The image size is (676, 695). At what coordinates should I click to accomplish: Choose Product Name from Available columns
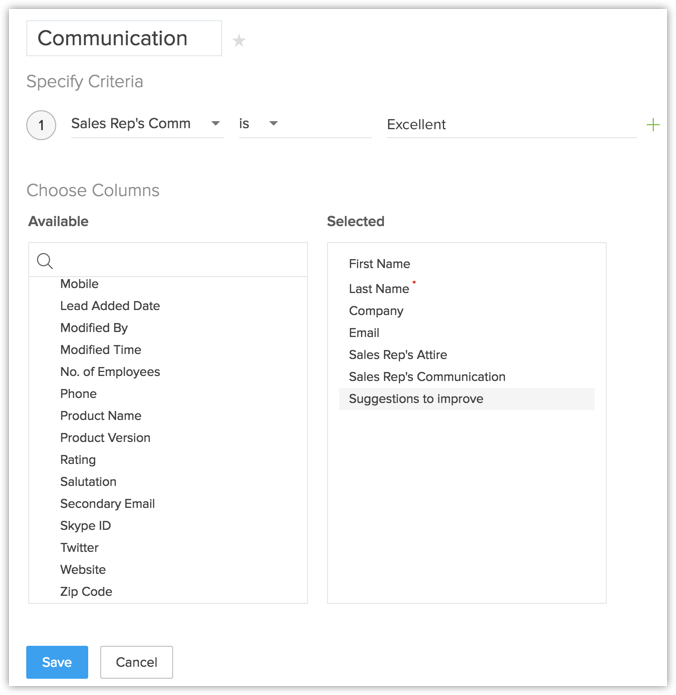click(x=101, y=416)
